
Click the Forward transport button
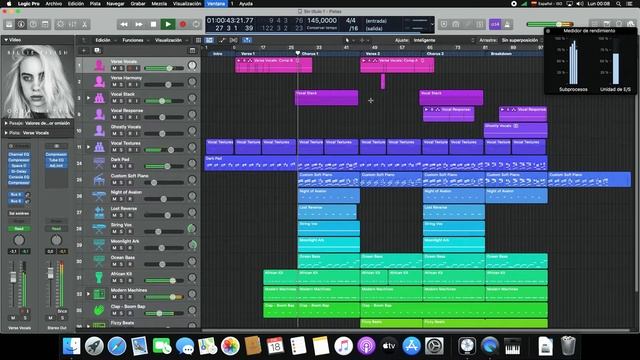(x=139, y=24)
